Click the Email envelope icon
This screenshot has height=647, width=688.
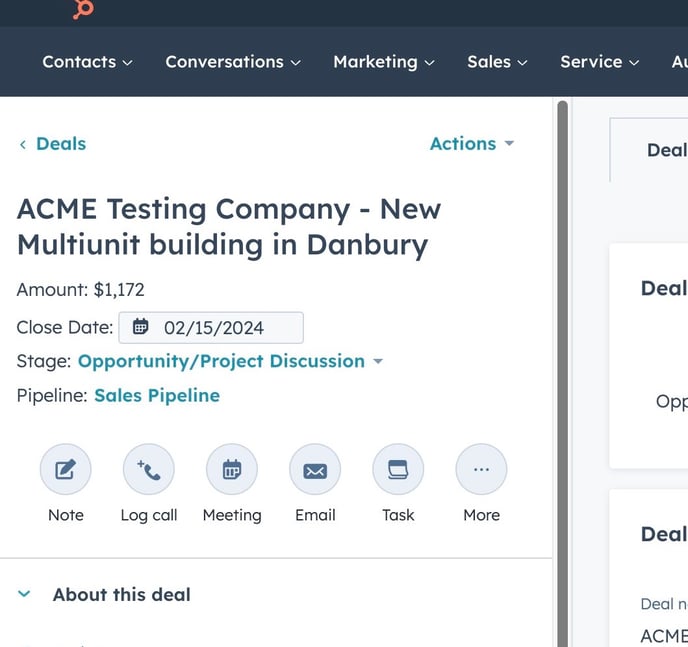pos(315,470)
